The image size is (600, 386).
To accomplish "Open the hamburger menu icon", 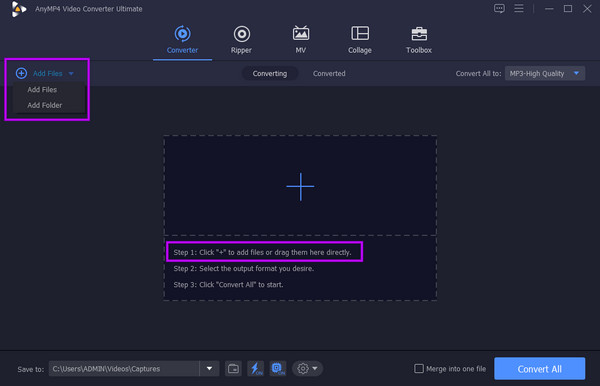I will (x=519, y=8).
